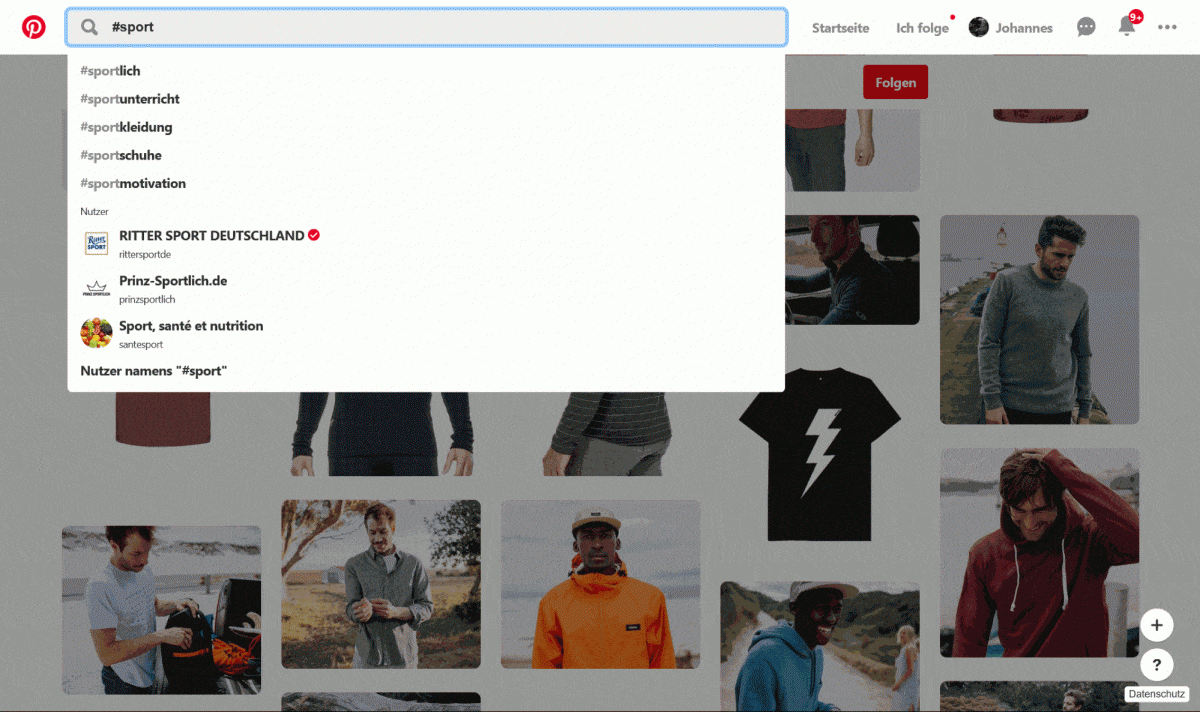Click the Prinz-Sportlich crown logo
Image resolution: width=1200 pixels, height=712 pixels.
point(96,288)
